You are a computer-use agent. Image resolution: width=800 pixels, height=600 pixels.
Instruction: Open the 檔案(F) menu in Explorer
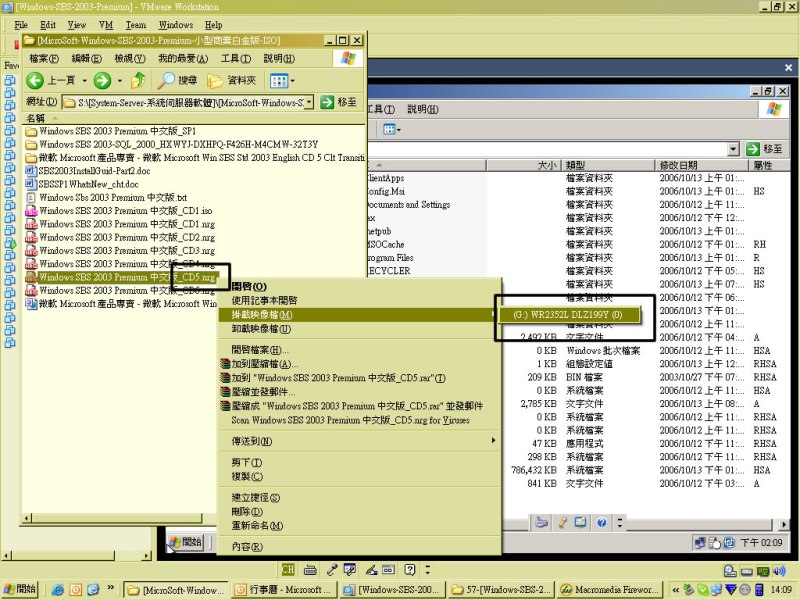(44, 59)
